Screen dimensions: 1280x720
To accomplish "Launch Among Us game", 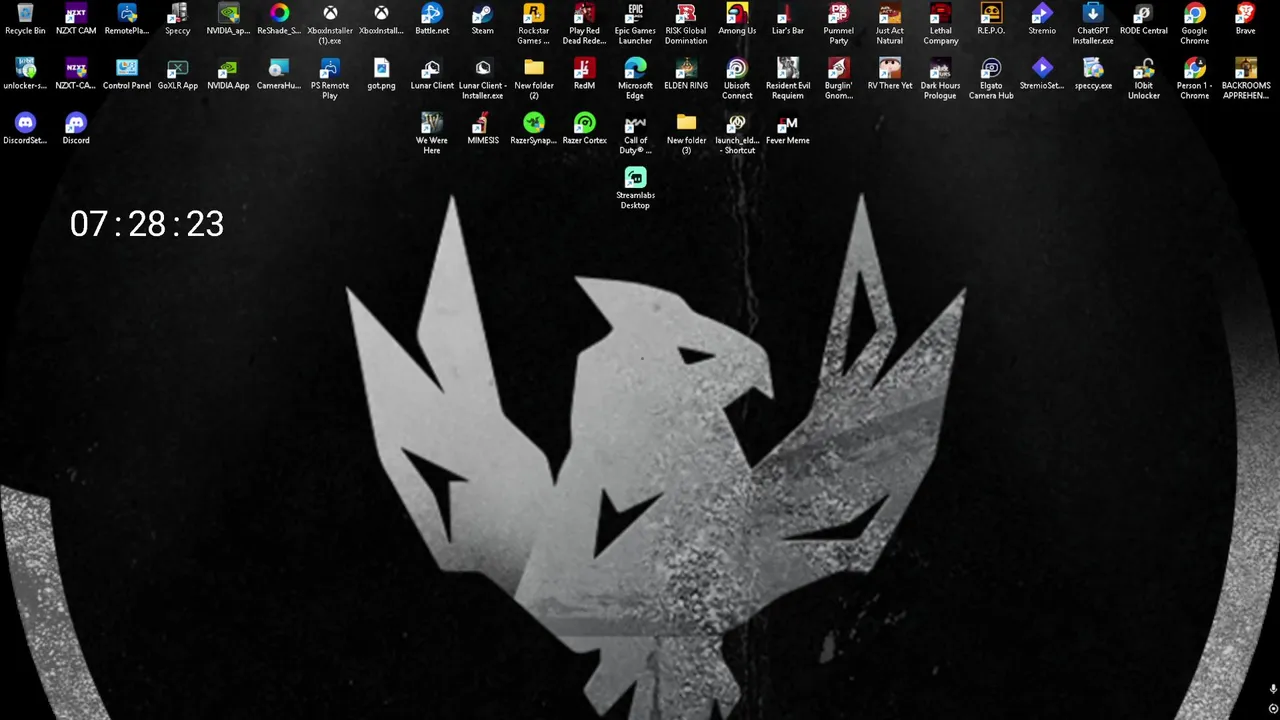I will click(x=737, y=19).
